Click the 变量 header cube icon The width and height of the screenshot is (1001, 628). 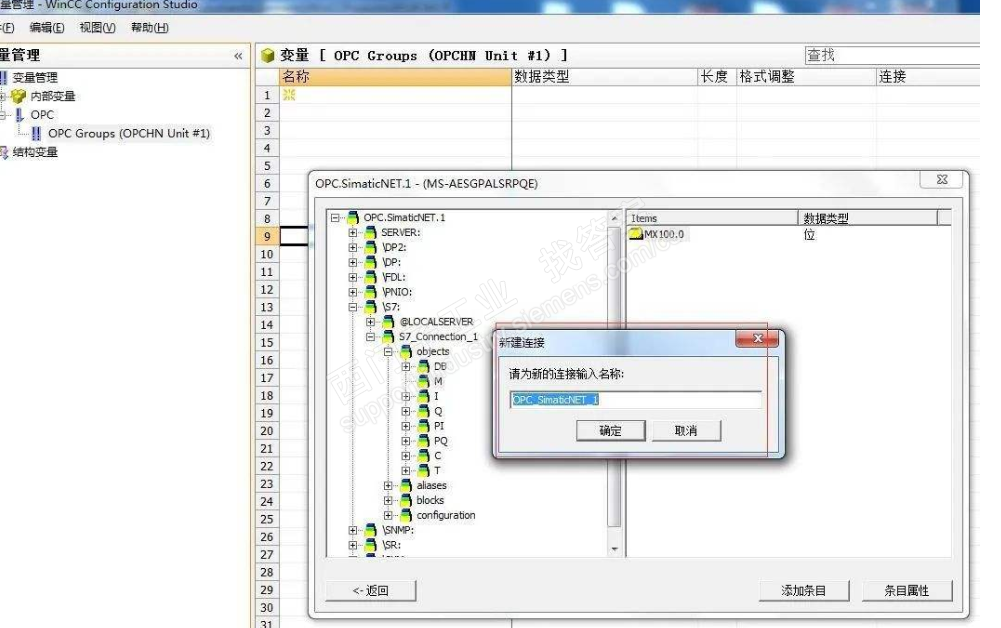(x=268, y=56)
